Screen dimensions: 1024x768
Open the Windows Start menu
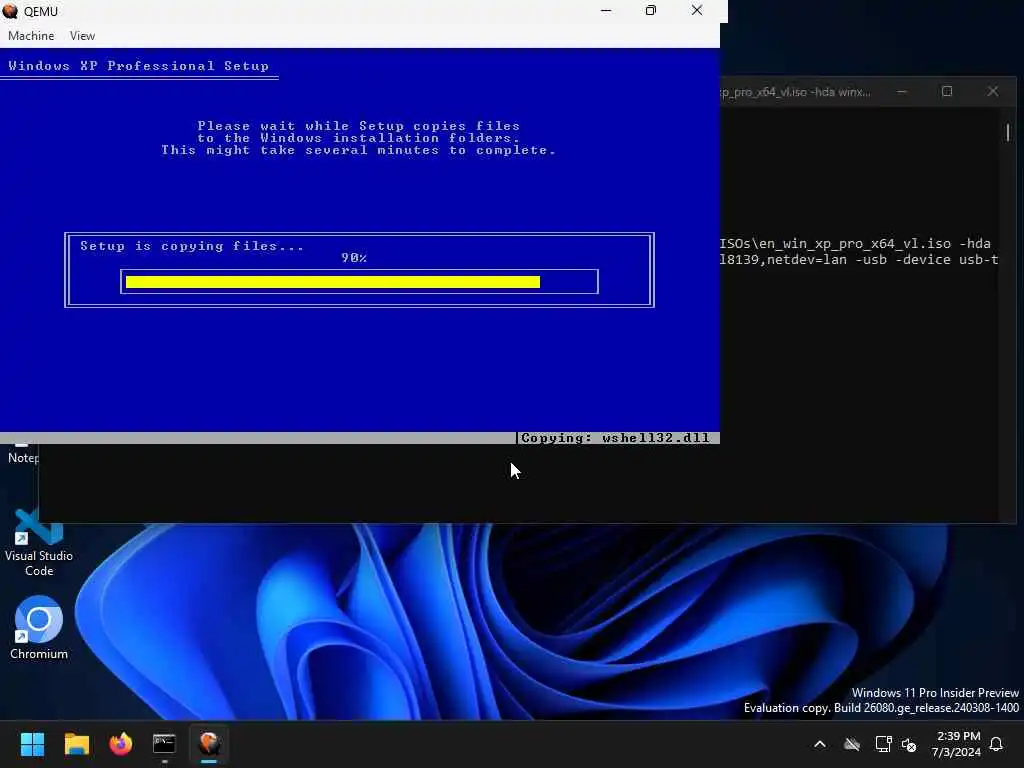click(x=32, y=744)
